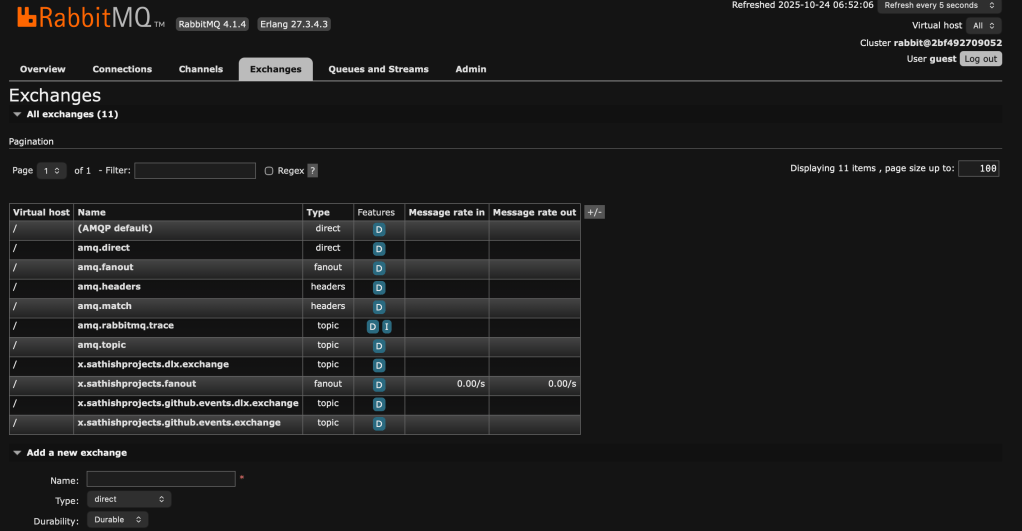Switch to the Queues and Streams tab
1022x531 pixels.
click(x=378, y=69)
